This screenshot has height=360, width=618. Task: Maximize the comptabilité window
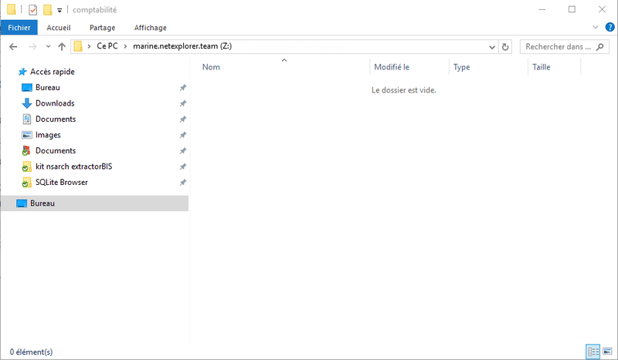point(572,9)
